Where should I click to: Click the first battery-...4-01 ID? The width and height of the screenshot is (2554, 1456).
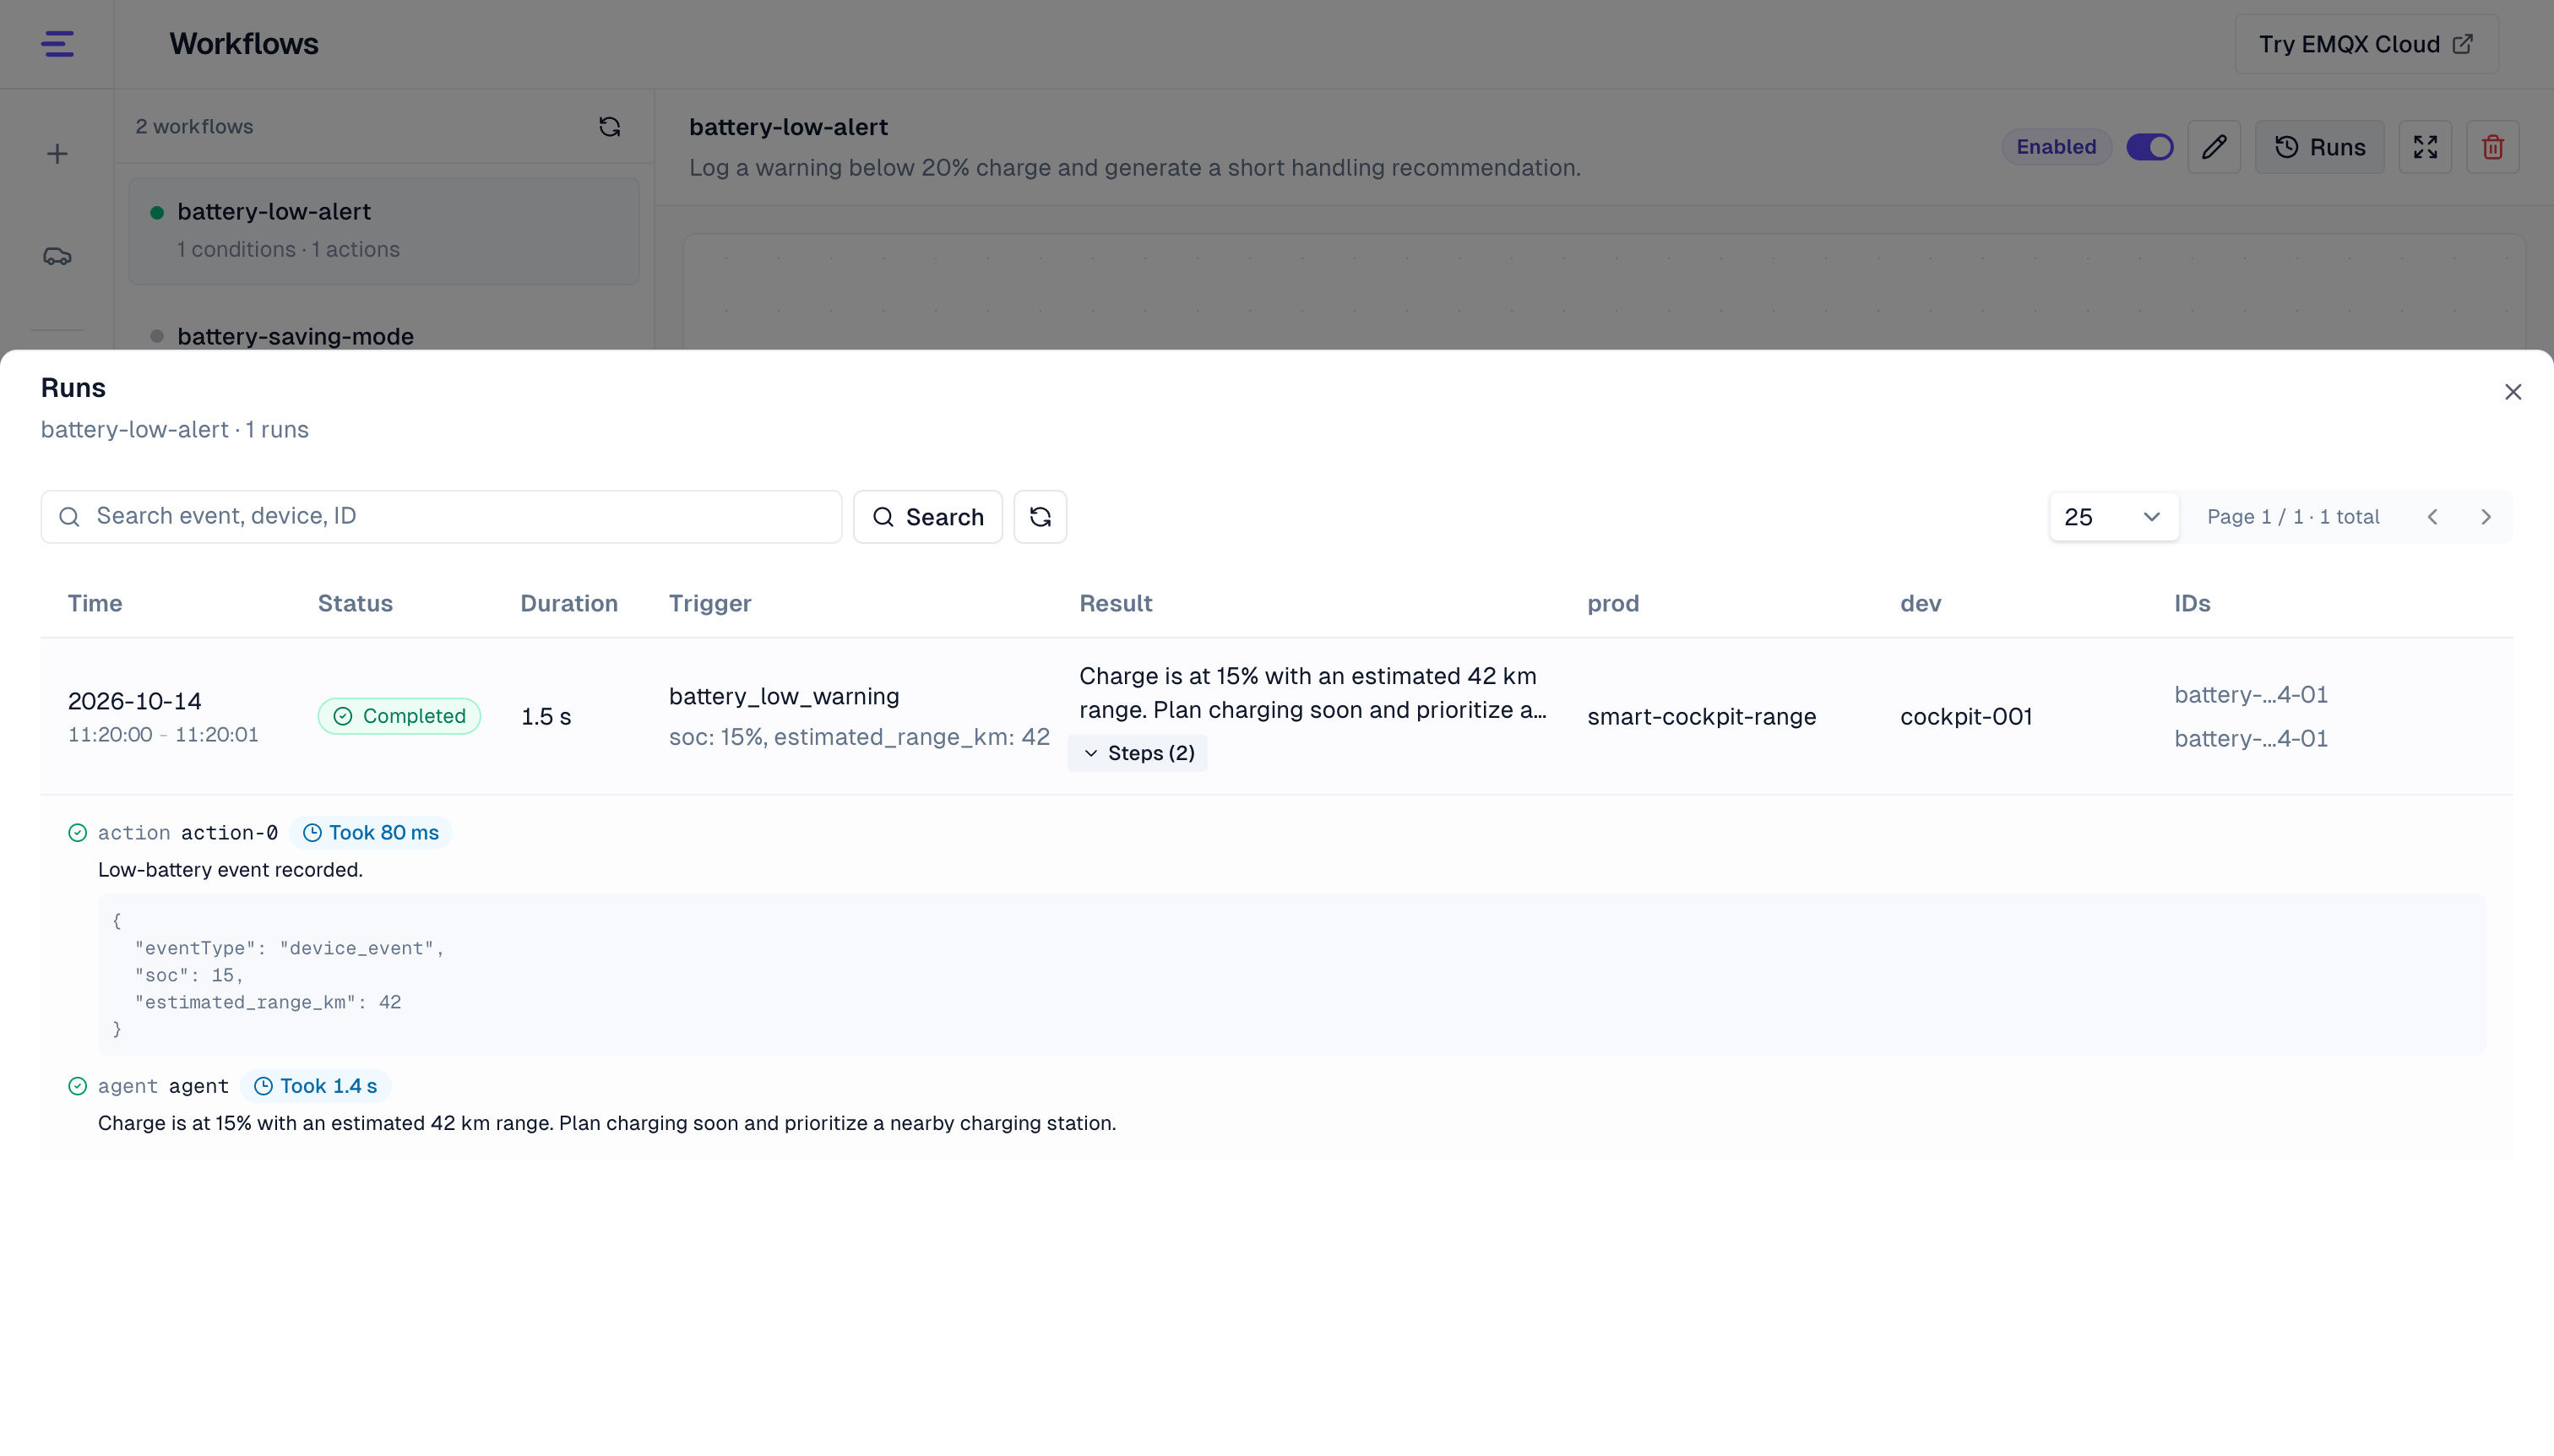(x=2250, y=694)
